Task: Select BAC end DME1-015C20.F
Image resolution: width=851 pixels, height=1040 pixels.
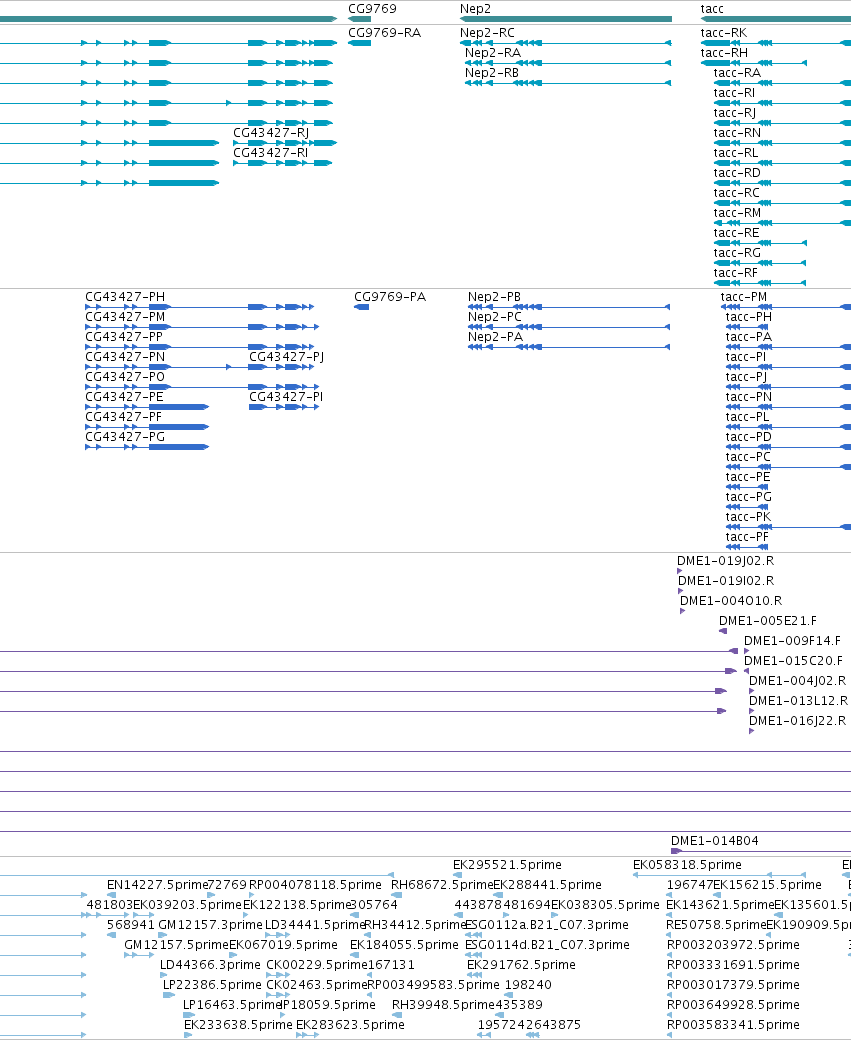Action: pos(793,661)
